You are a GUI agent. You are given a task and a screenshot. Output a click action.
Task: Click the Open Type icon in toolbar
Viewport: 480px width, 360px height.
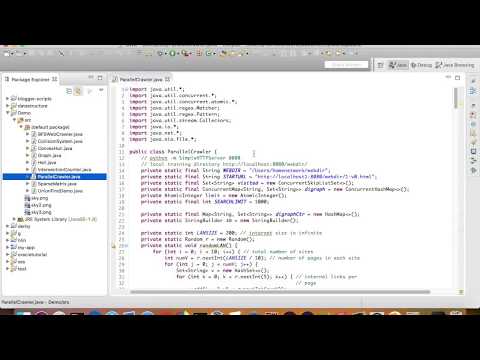point(223,53)
